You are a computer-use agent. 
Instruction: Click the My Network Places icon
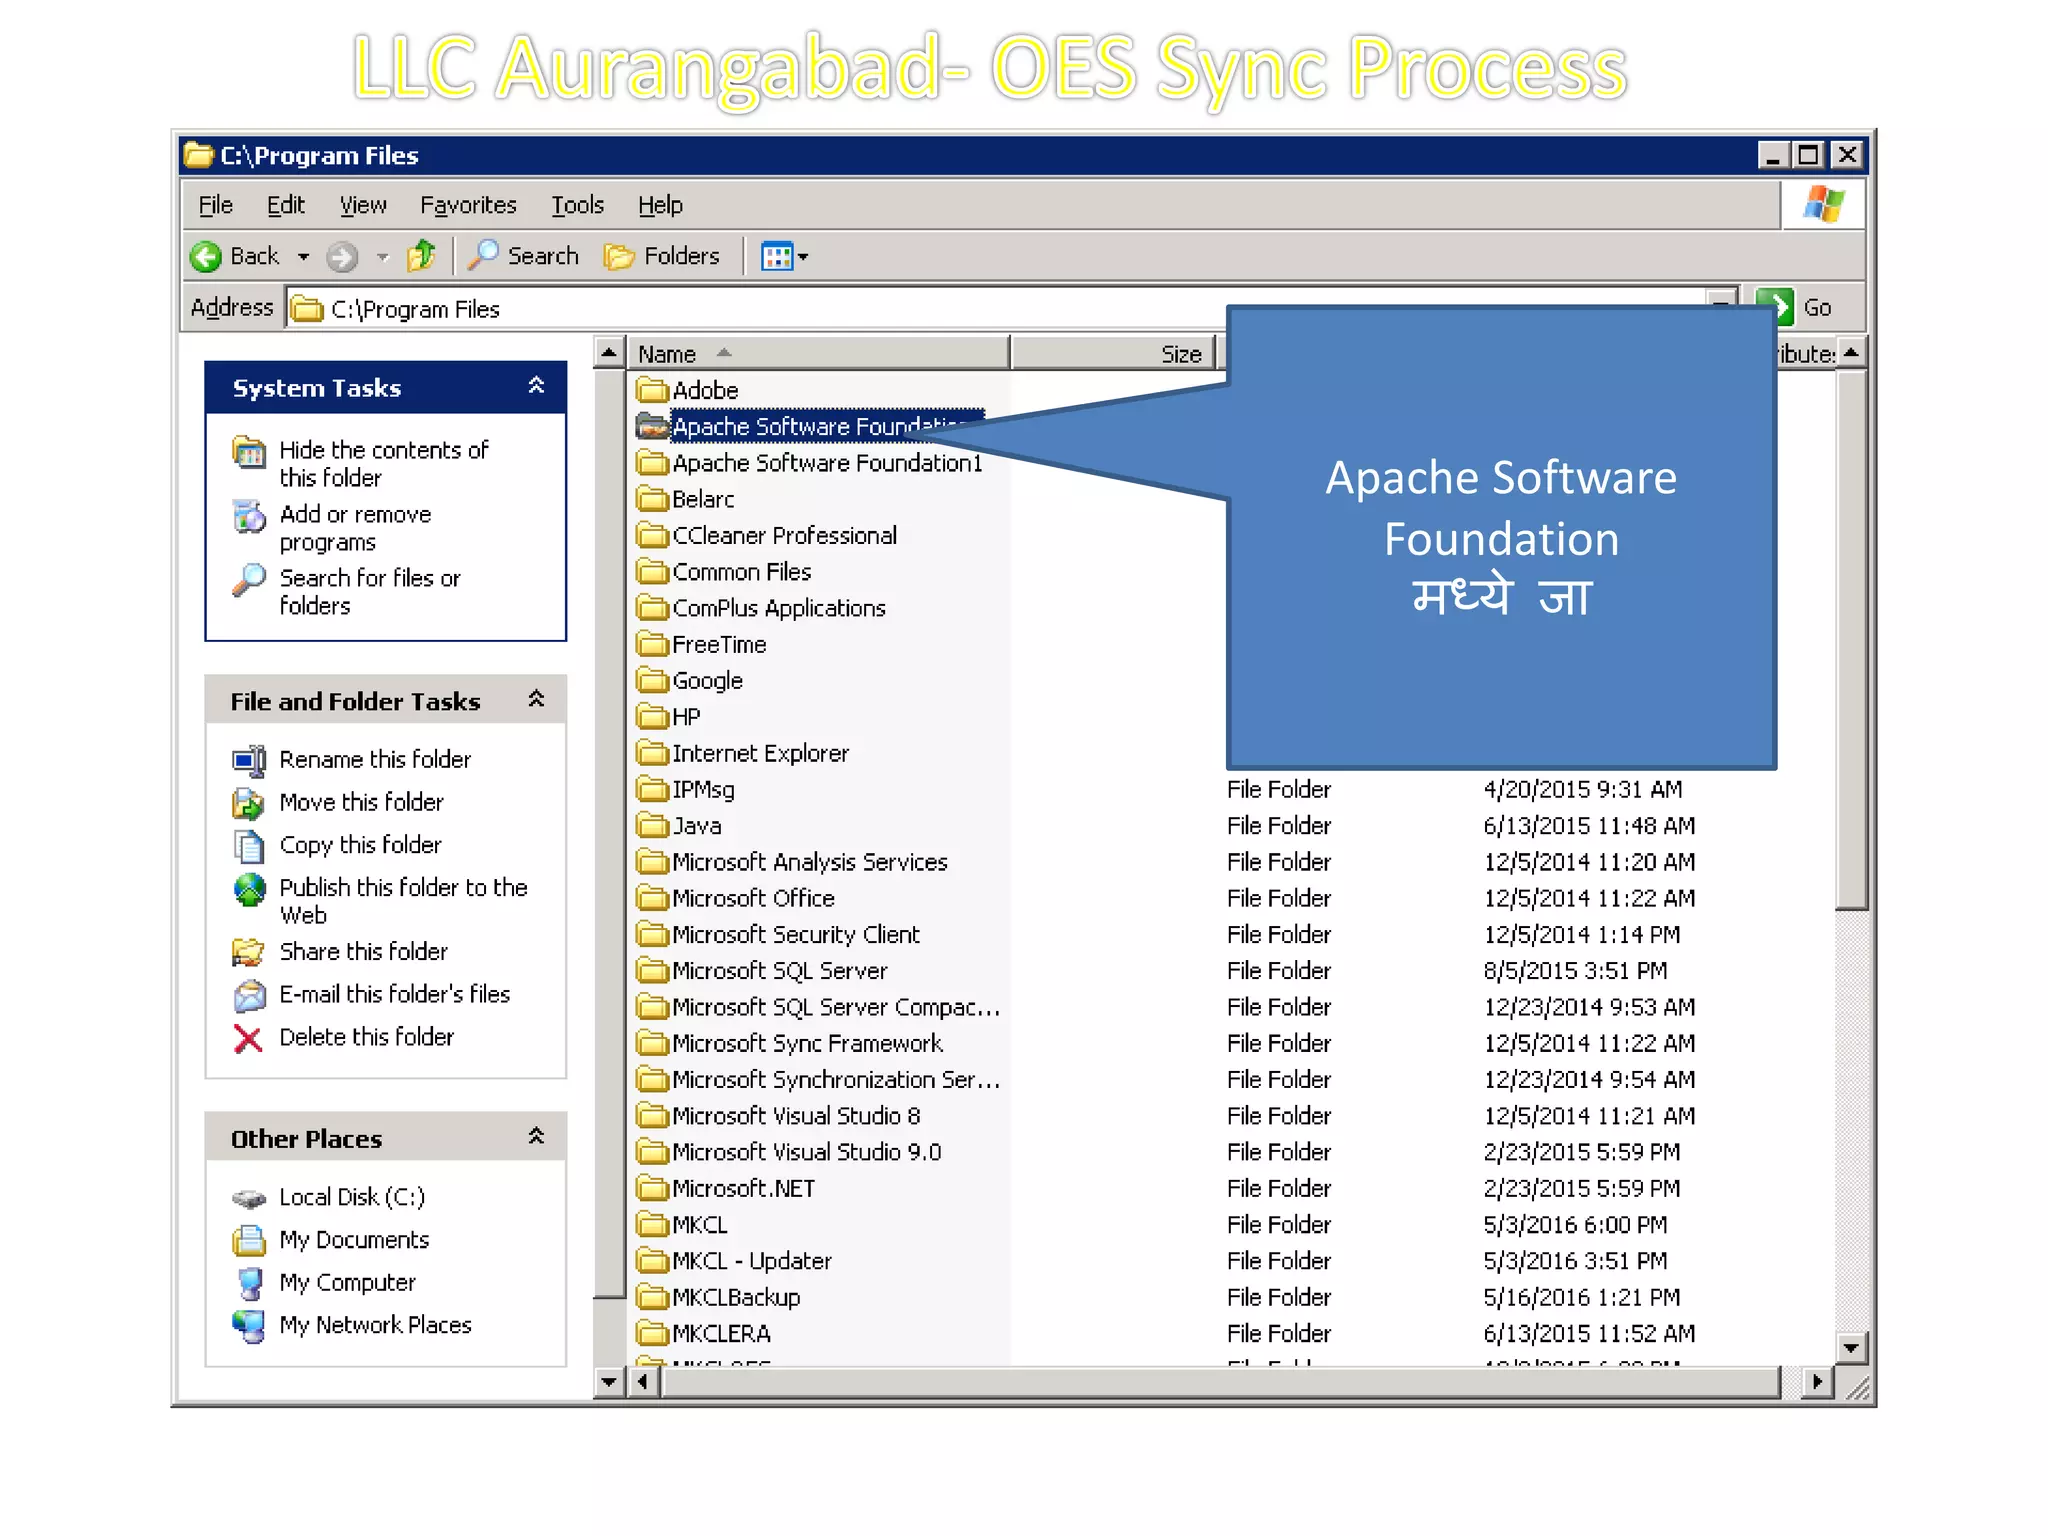pos(249,1326)
